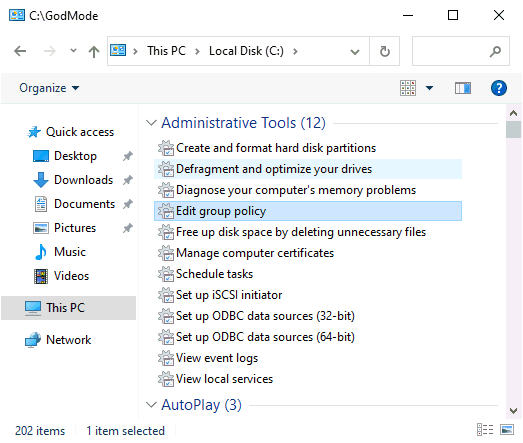Viewport: 523px width, 443px height.
Task: Open the Downloads folder in Quick access
Action: point(83,180)
